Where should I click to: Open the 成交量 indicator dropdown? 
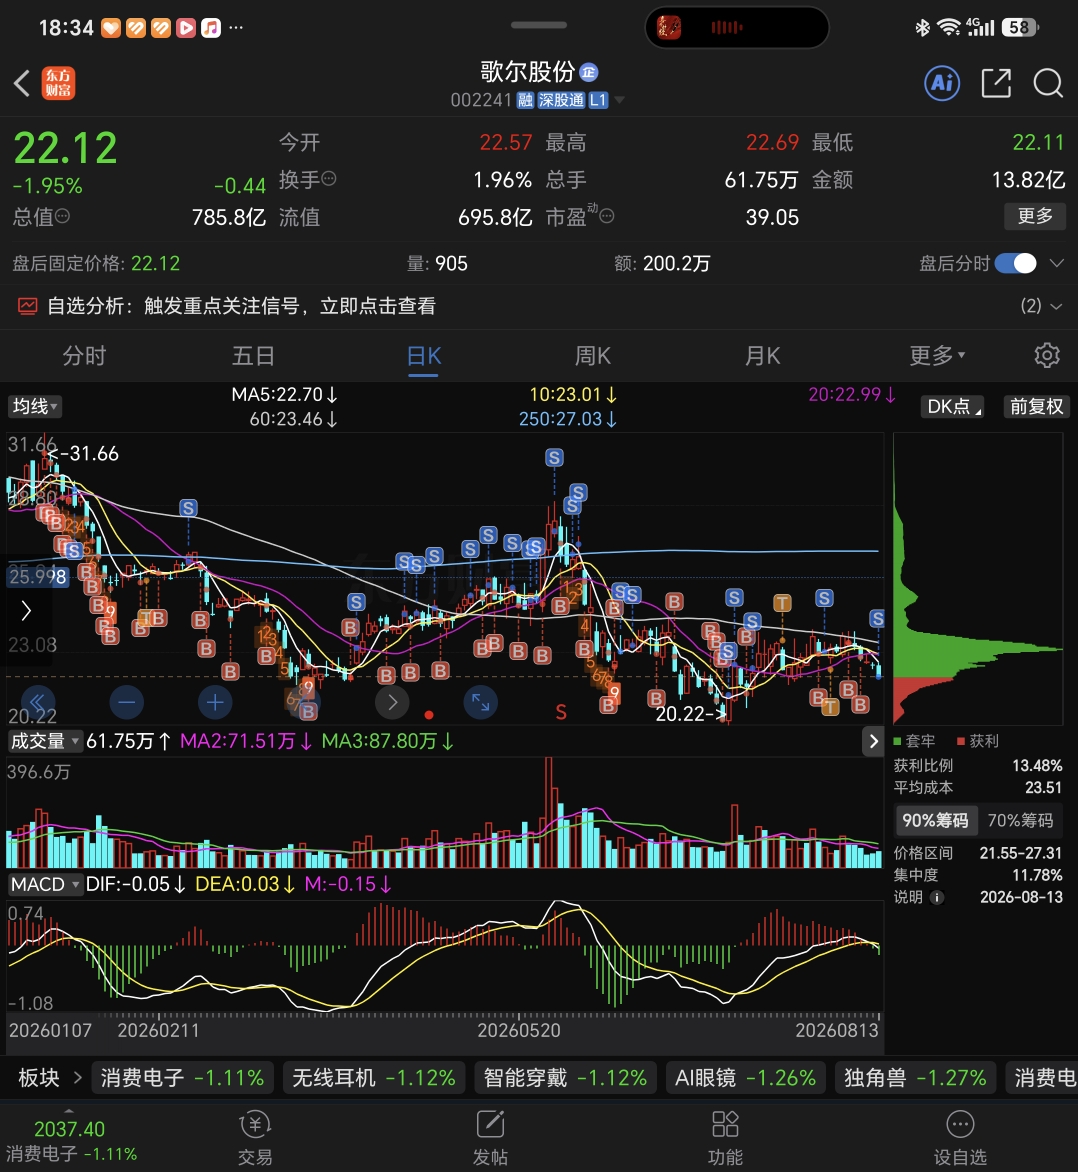pyautogui.click(x=44, y=741)
